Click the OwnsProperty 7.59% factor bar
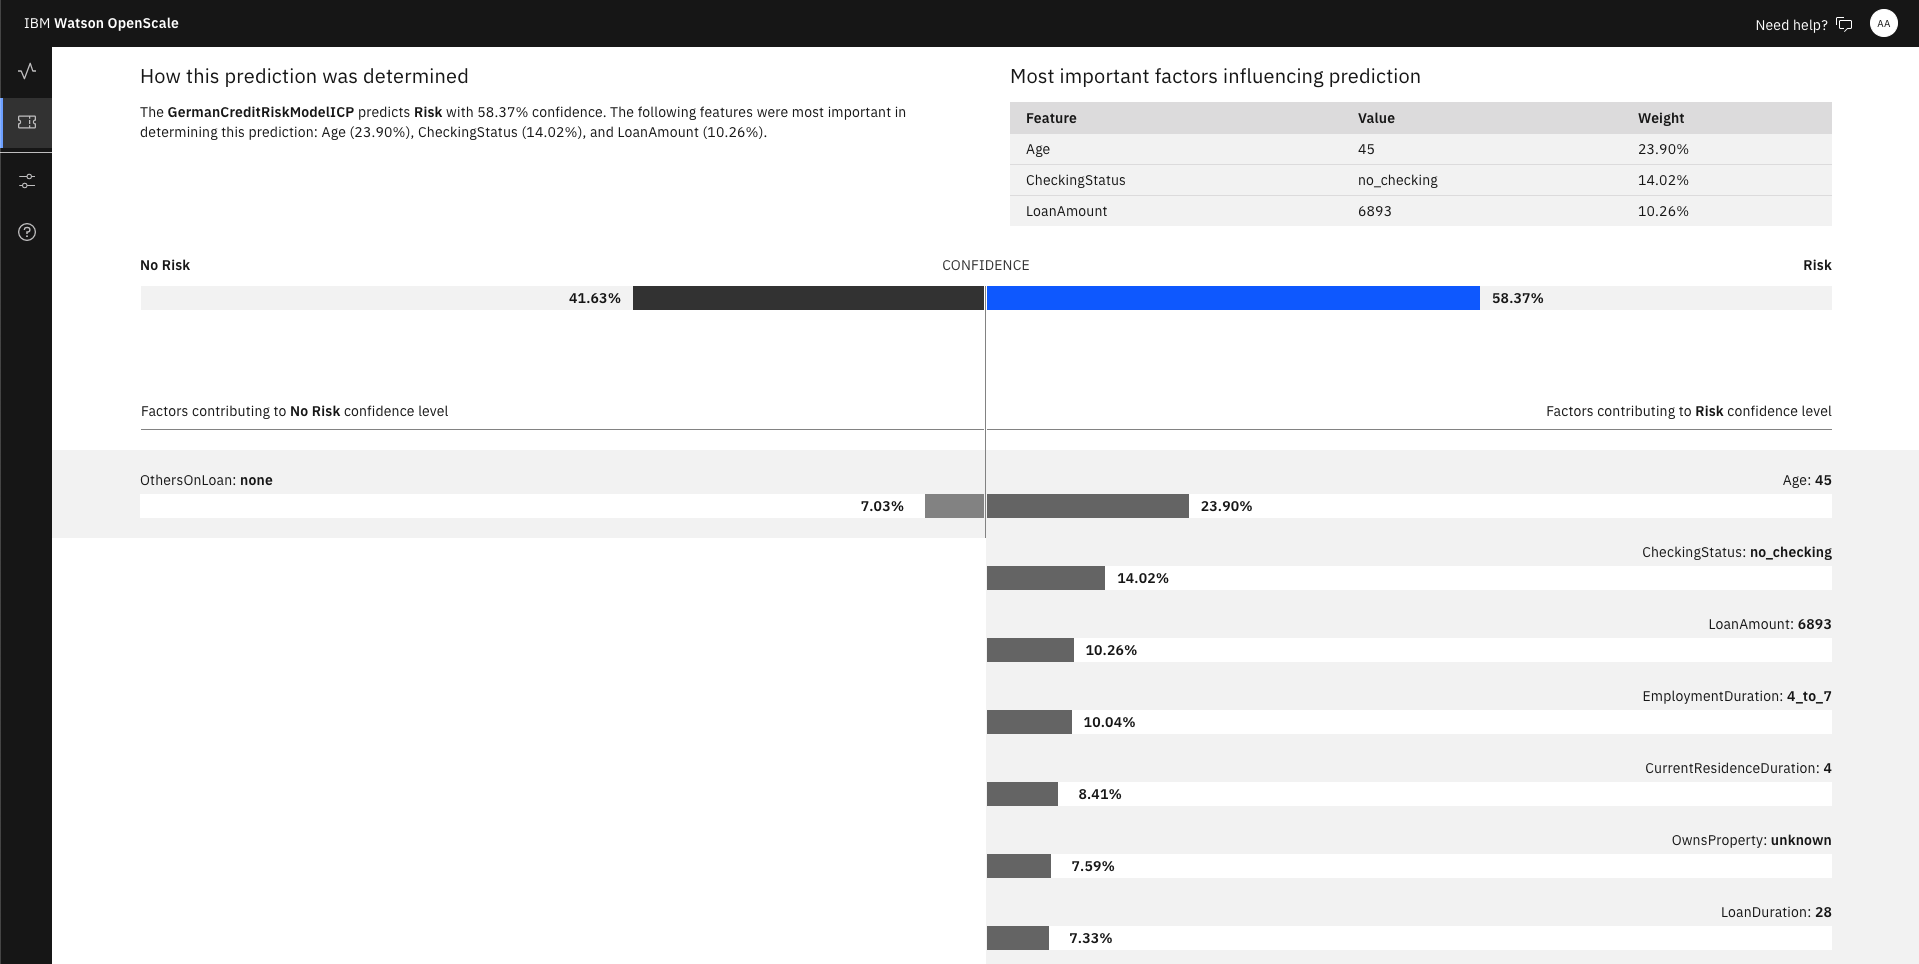Viewport: 1919px width, 964px height. point(1018,866)
